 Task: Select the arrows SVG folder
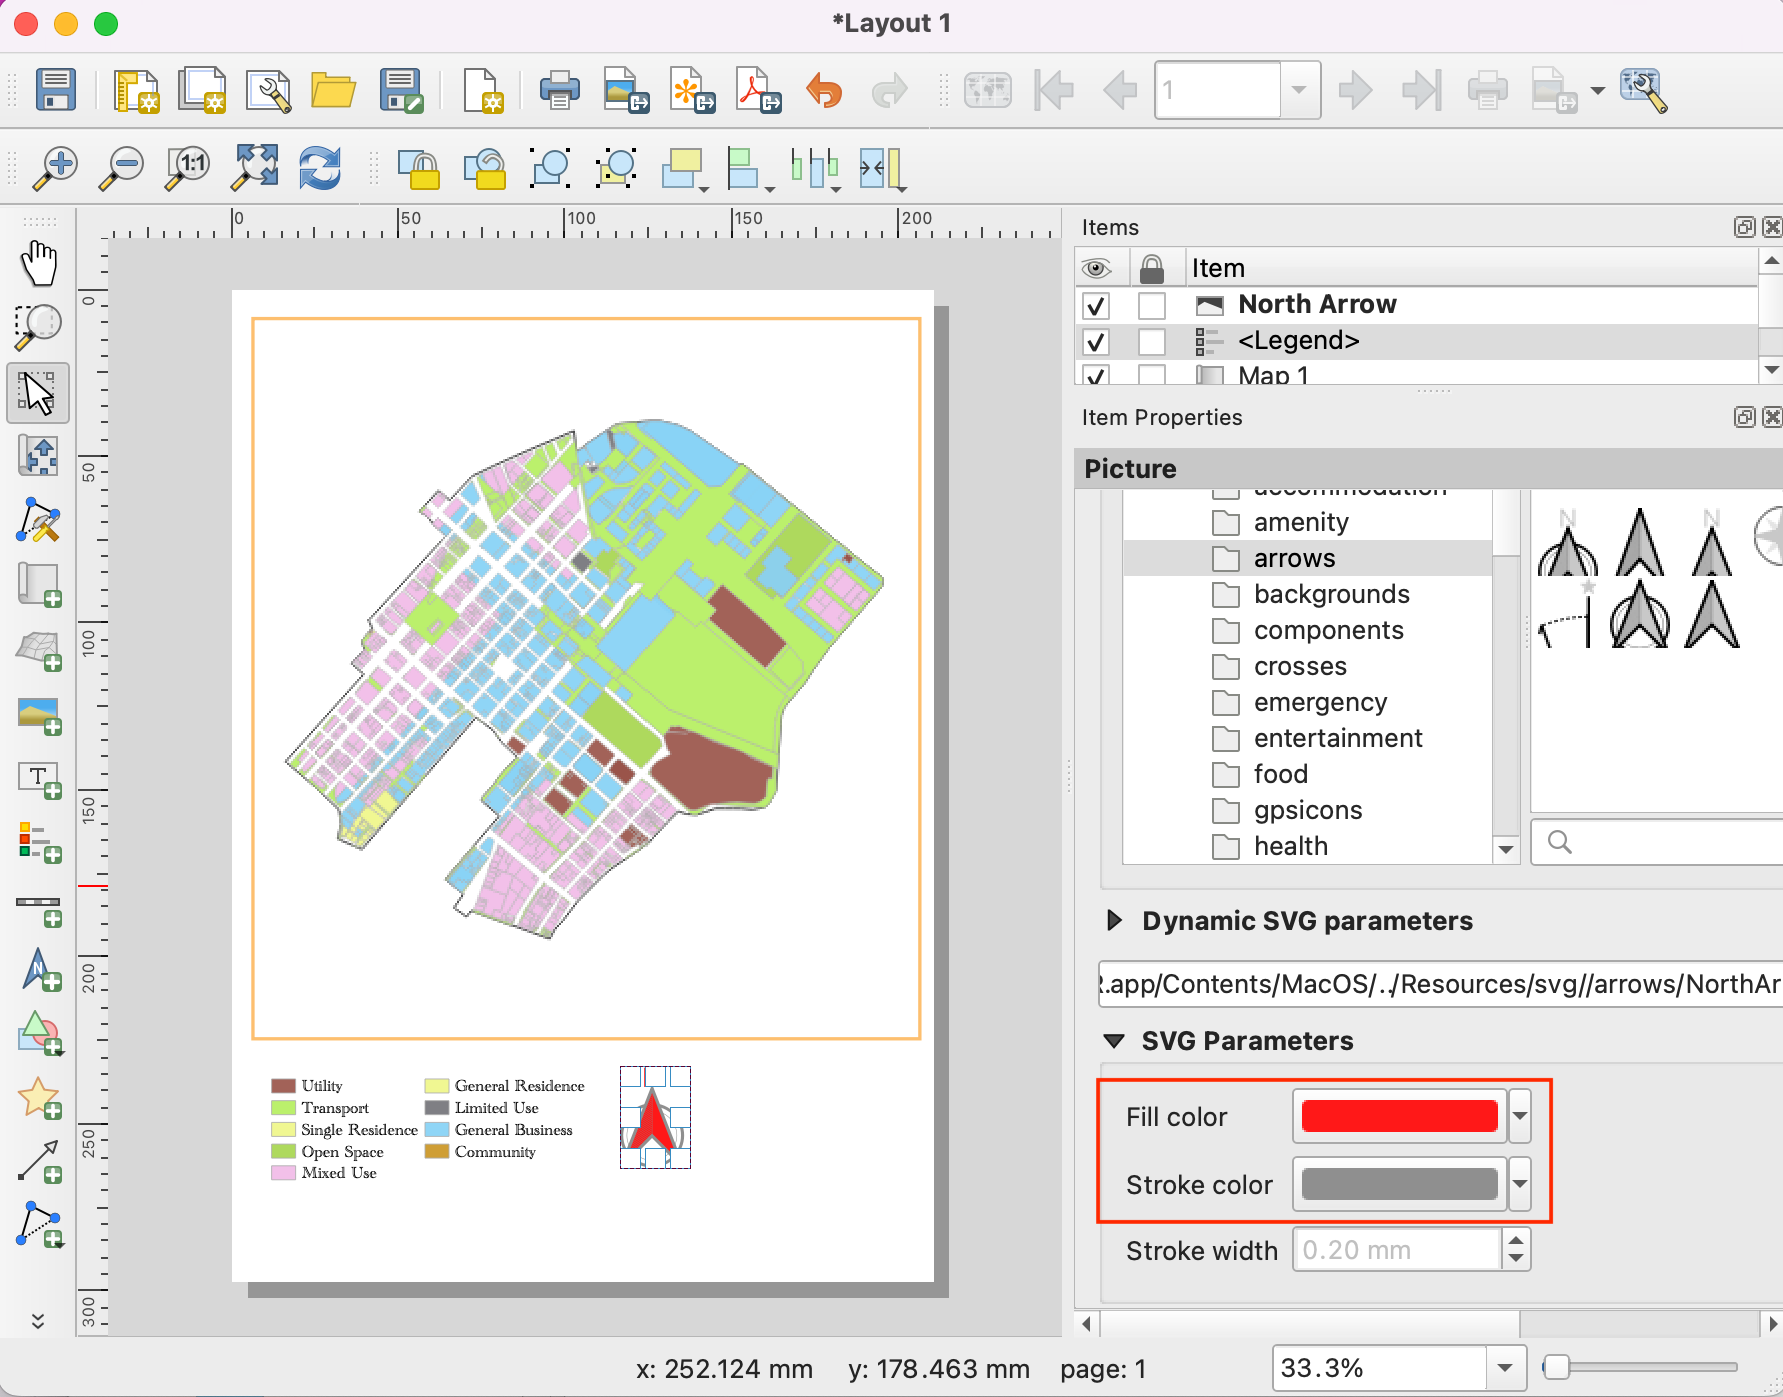pyautogui.click(x=1294, y=558)
